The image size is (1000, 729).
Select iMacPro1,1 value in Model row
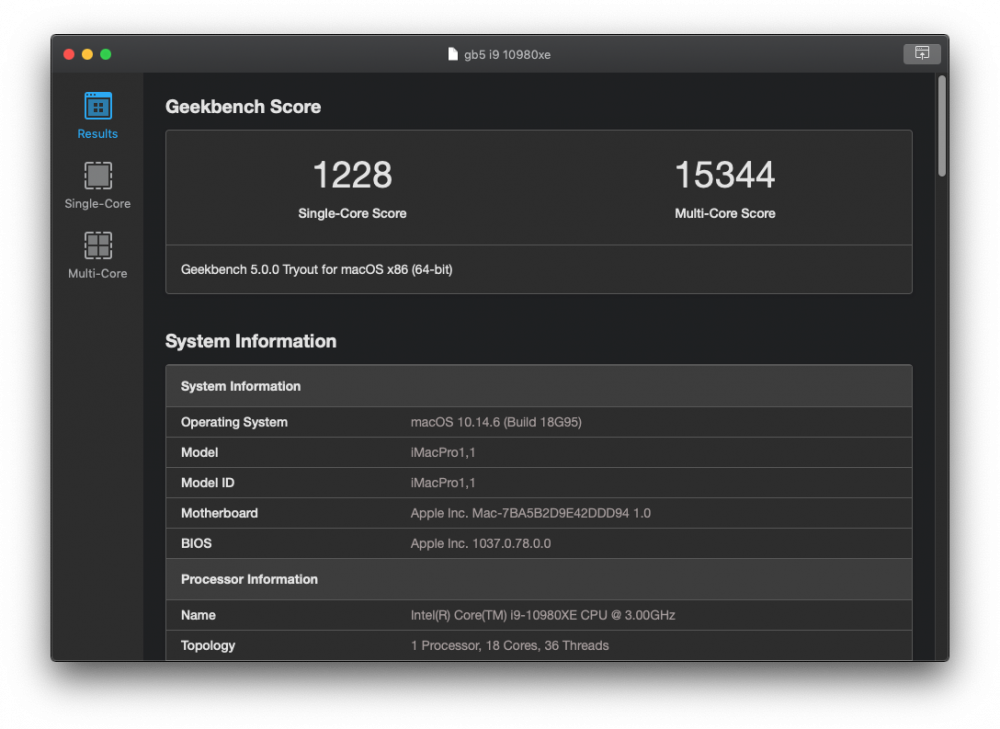click(443, 452)
